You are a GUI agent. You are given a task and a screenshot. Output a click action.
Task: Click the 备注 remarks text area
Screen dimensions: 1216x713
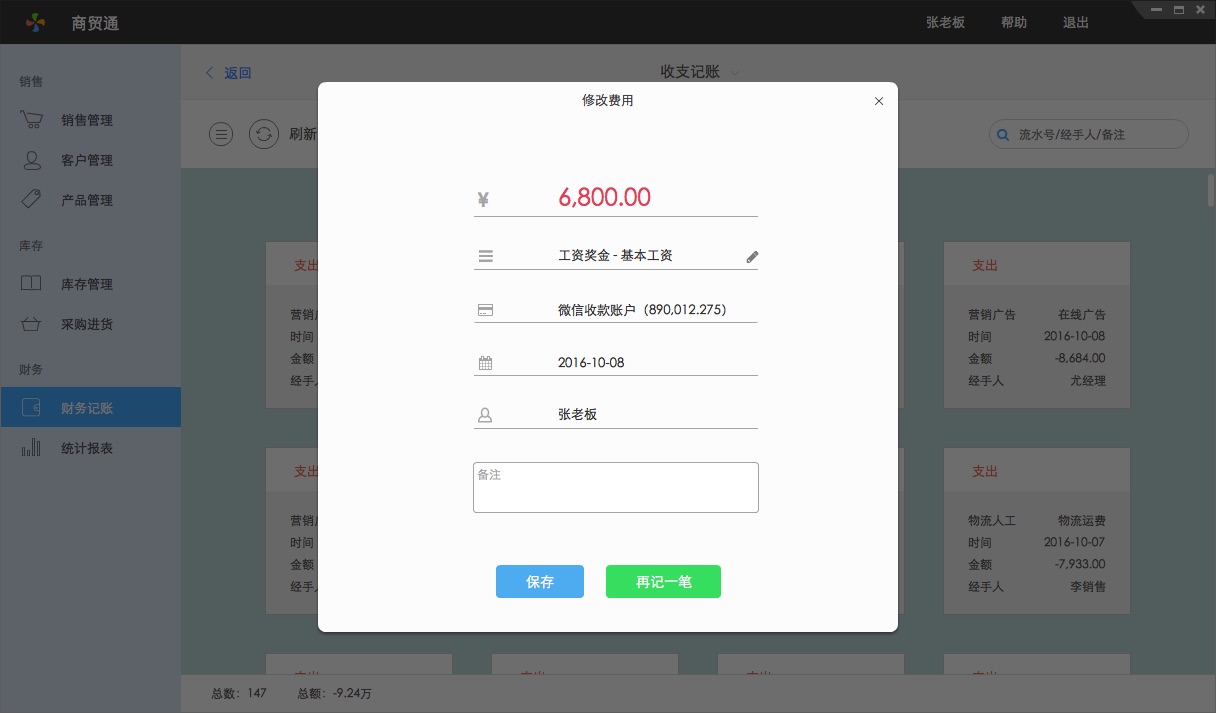(x=615, y=487)
